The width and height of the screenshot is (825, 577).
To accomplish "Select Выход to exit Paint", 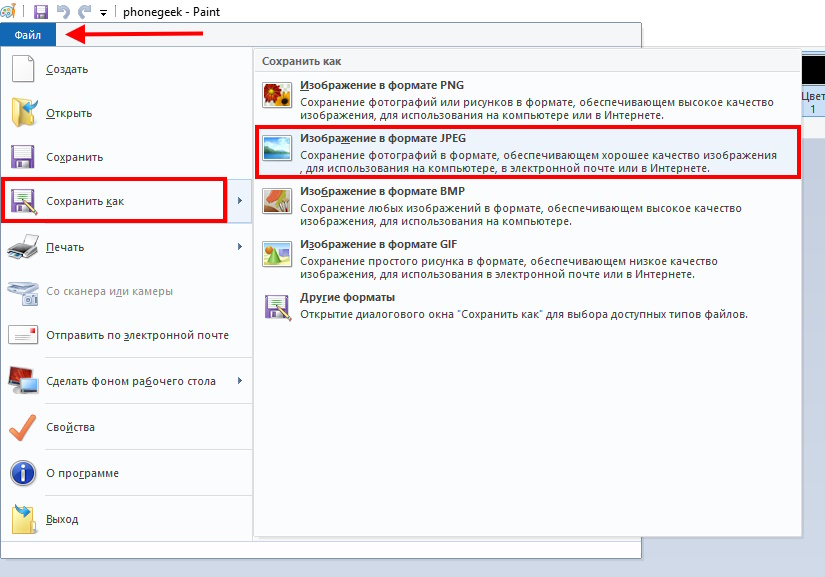I will tap(126, 519).
